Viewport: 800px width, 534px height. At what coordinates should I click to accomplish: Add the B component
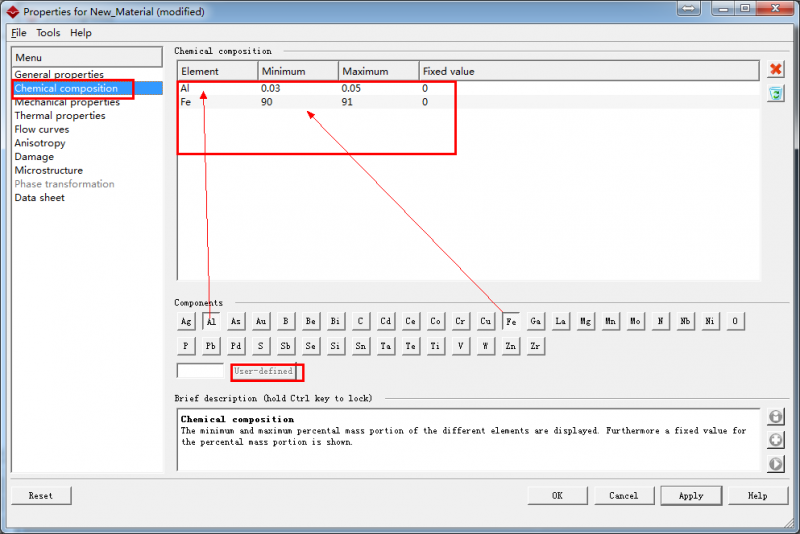pyautogui.click(x=286, y=321)
